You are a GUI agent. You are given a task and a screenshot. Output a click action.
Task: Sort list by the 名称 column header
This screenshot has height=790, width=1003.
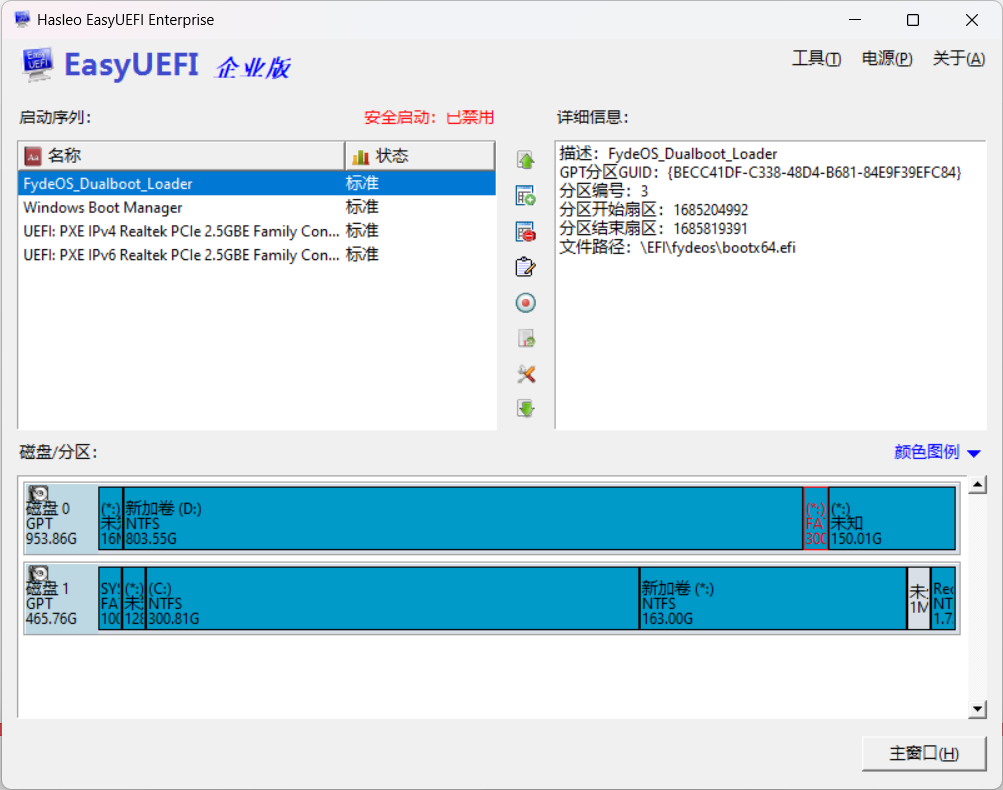(182, 155)
